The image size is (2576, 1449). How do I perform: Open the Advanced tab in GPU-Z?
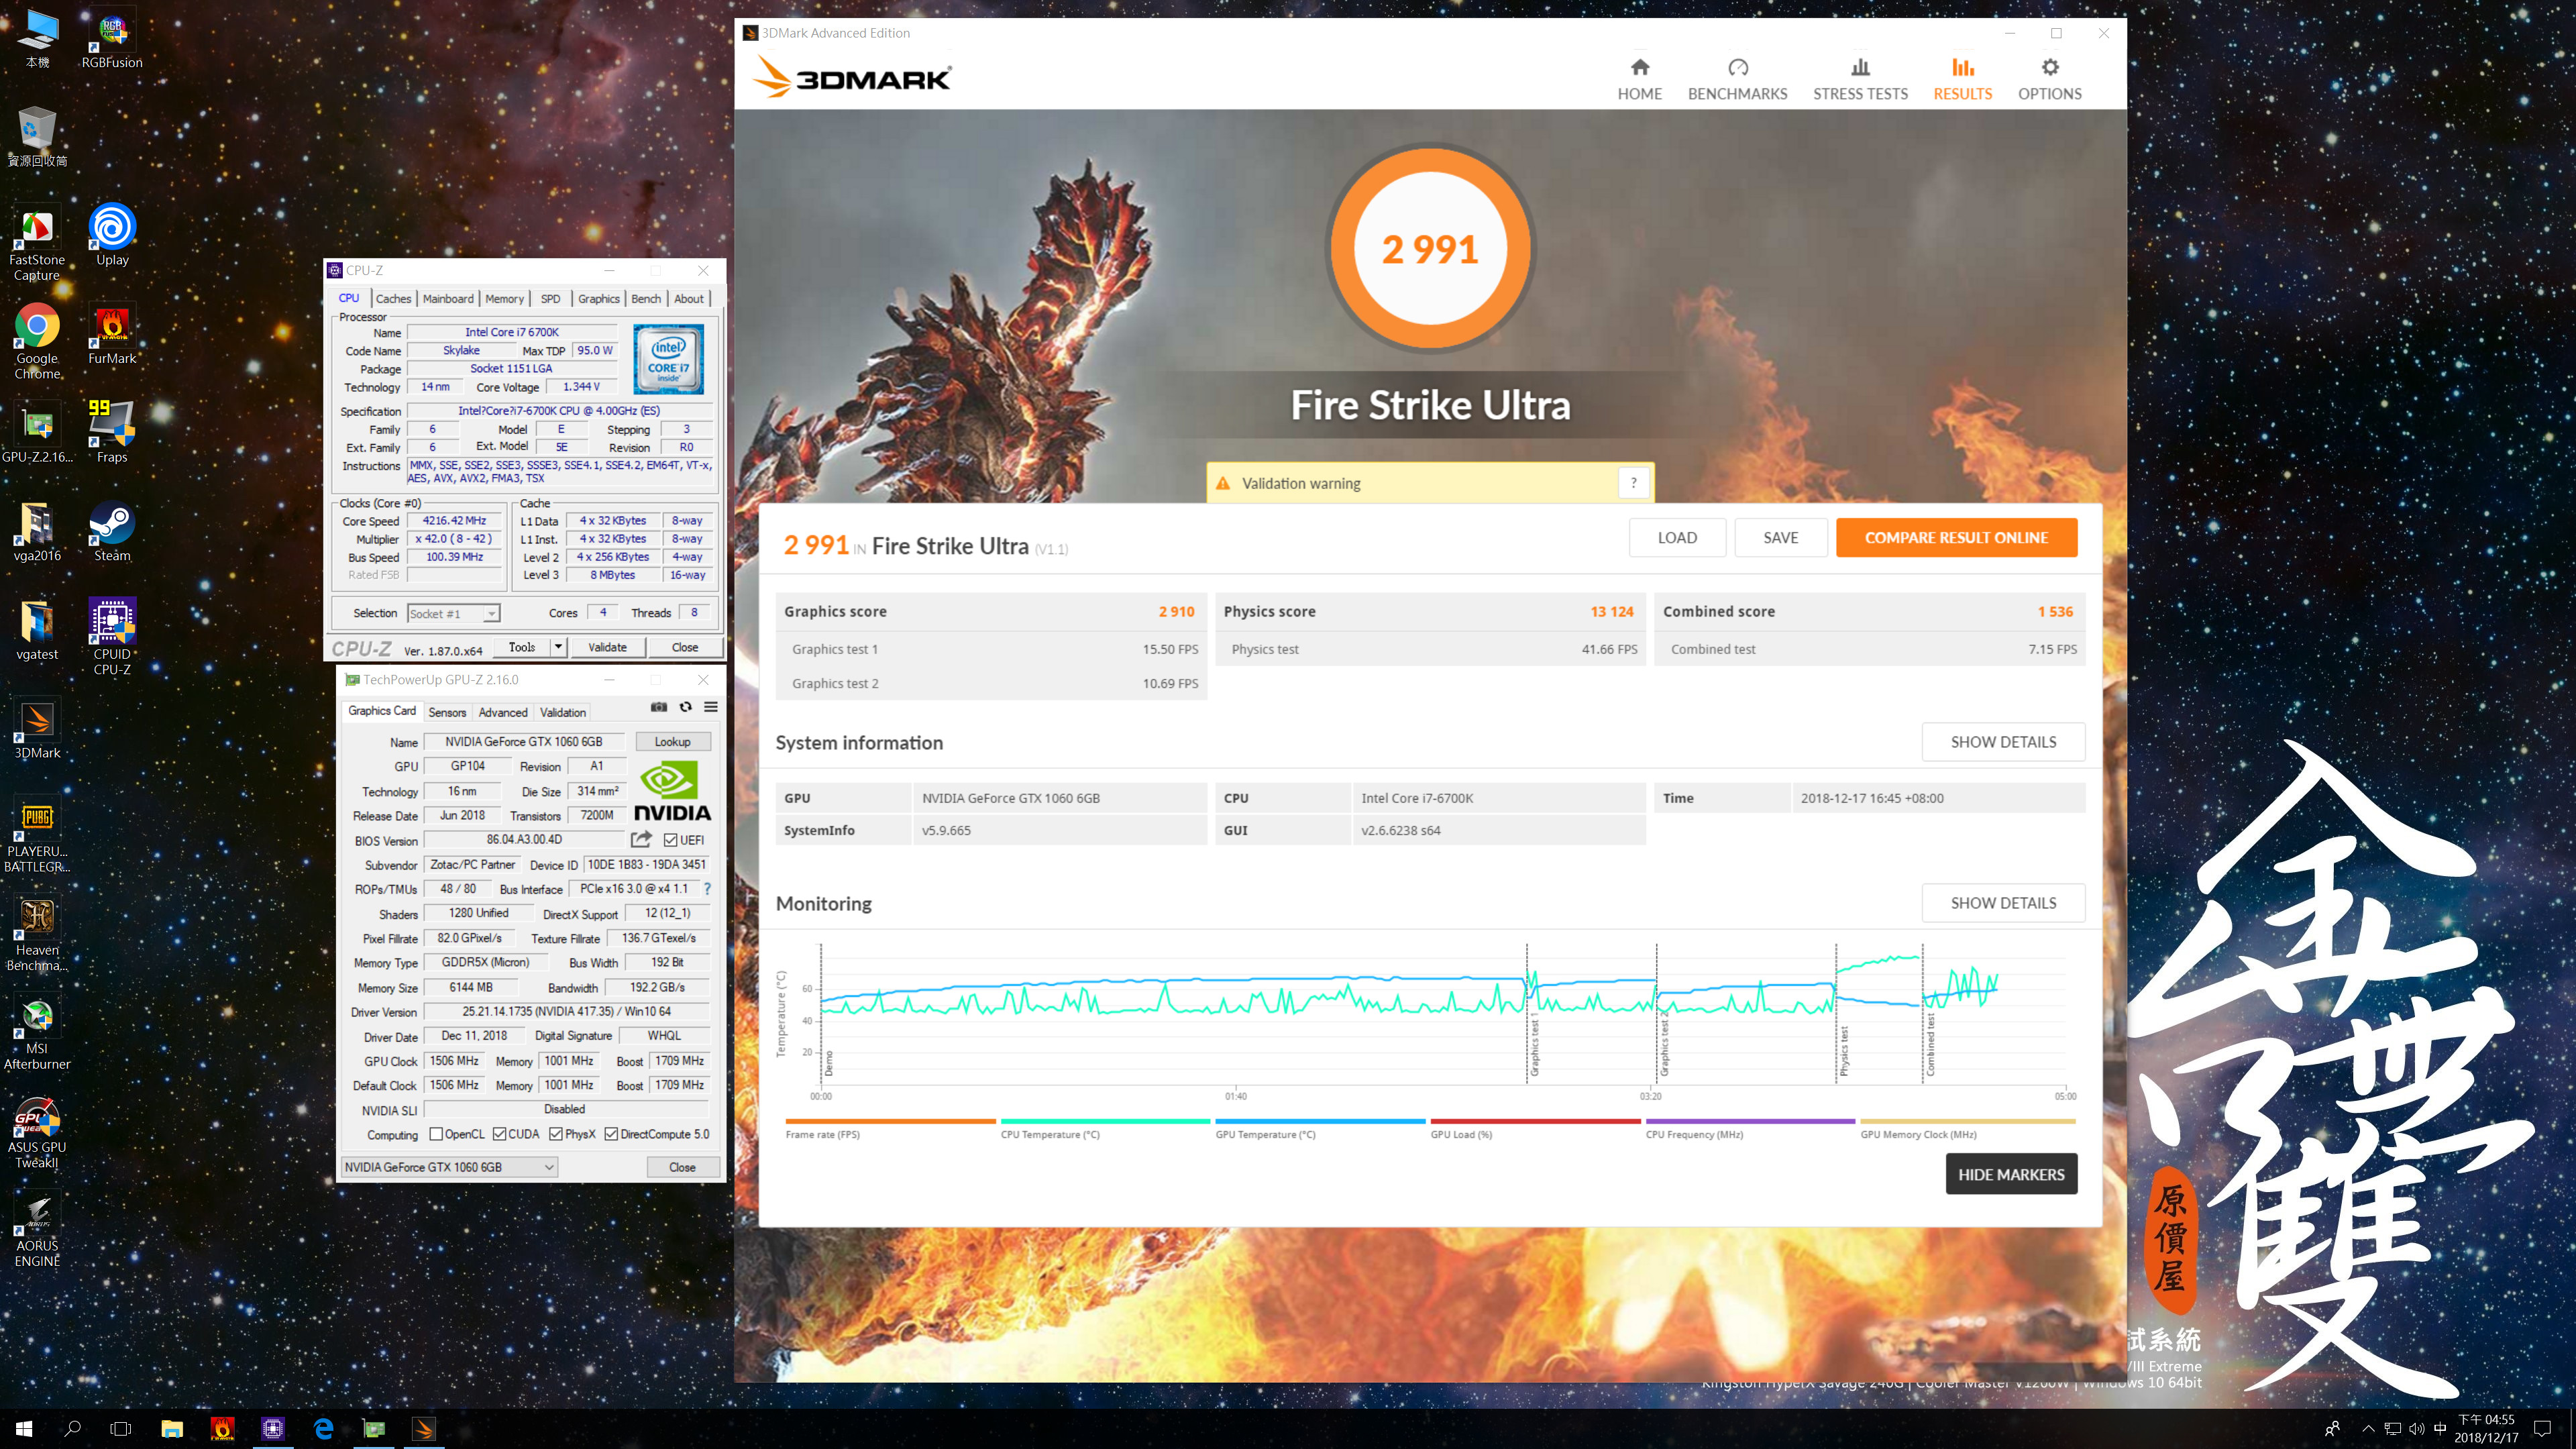(503, 712)
